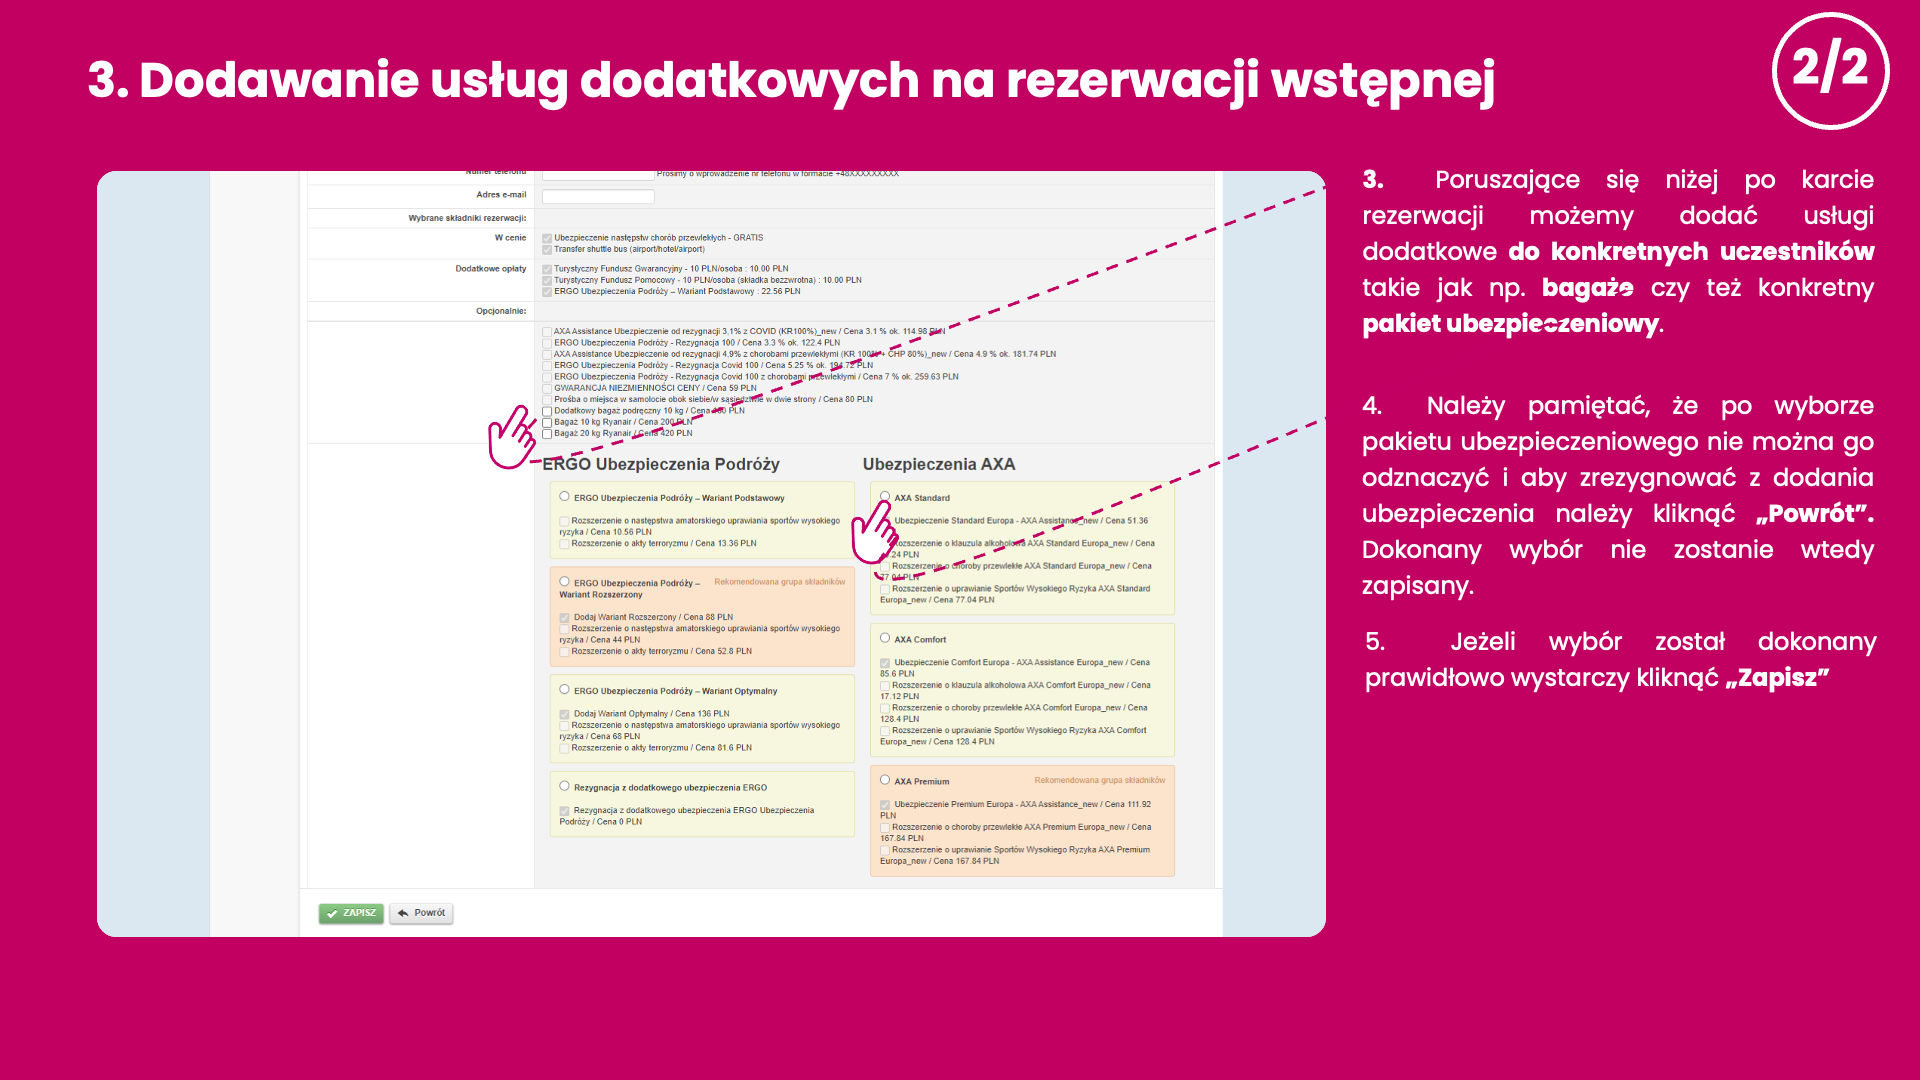The image size is (1920, 1080).
Task: Toggle ERGO Wariant Podstawowy 22.56 PLN checkbox
Action: click(x=547, y=292)
